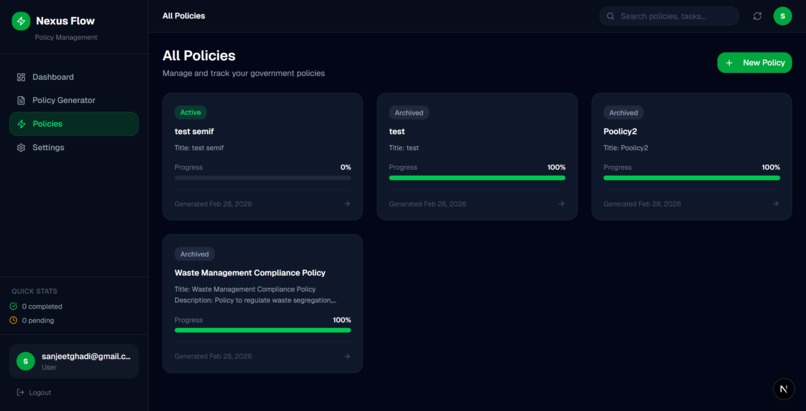Click the arrow on the test card
Image resolution: width=806 pixels, height=411 pixels.
pos(561,204)
